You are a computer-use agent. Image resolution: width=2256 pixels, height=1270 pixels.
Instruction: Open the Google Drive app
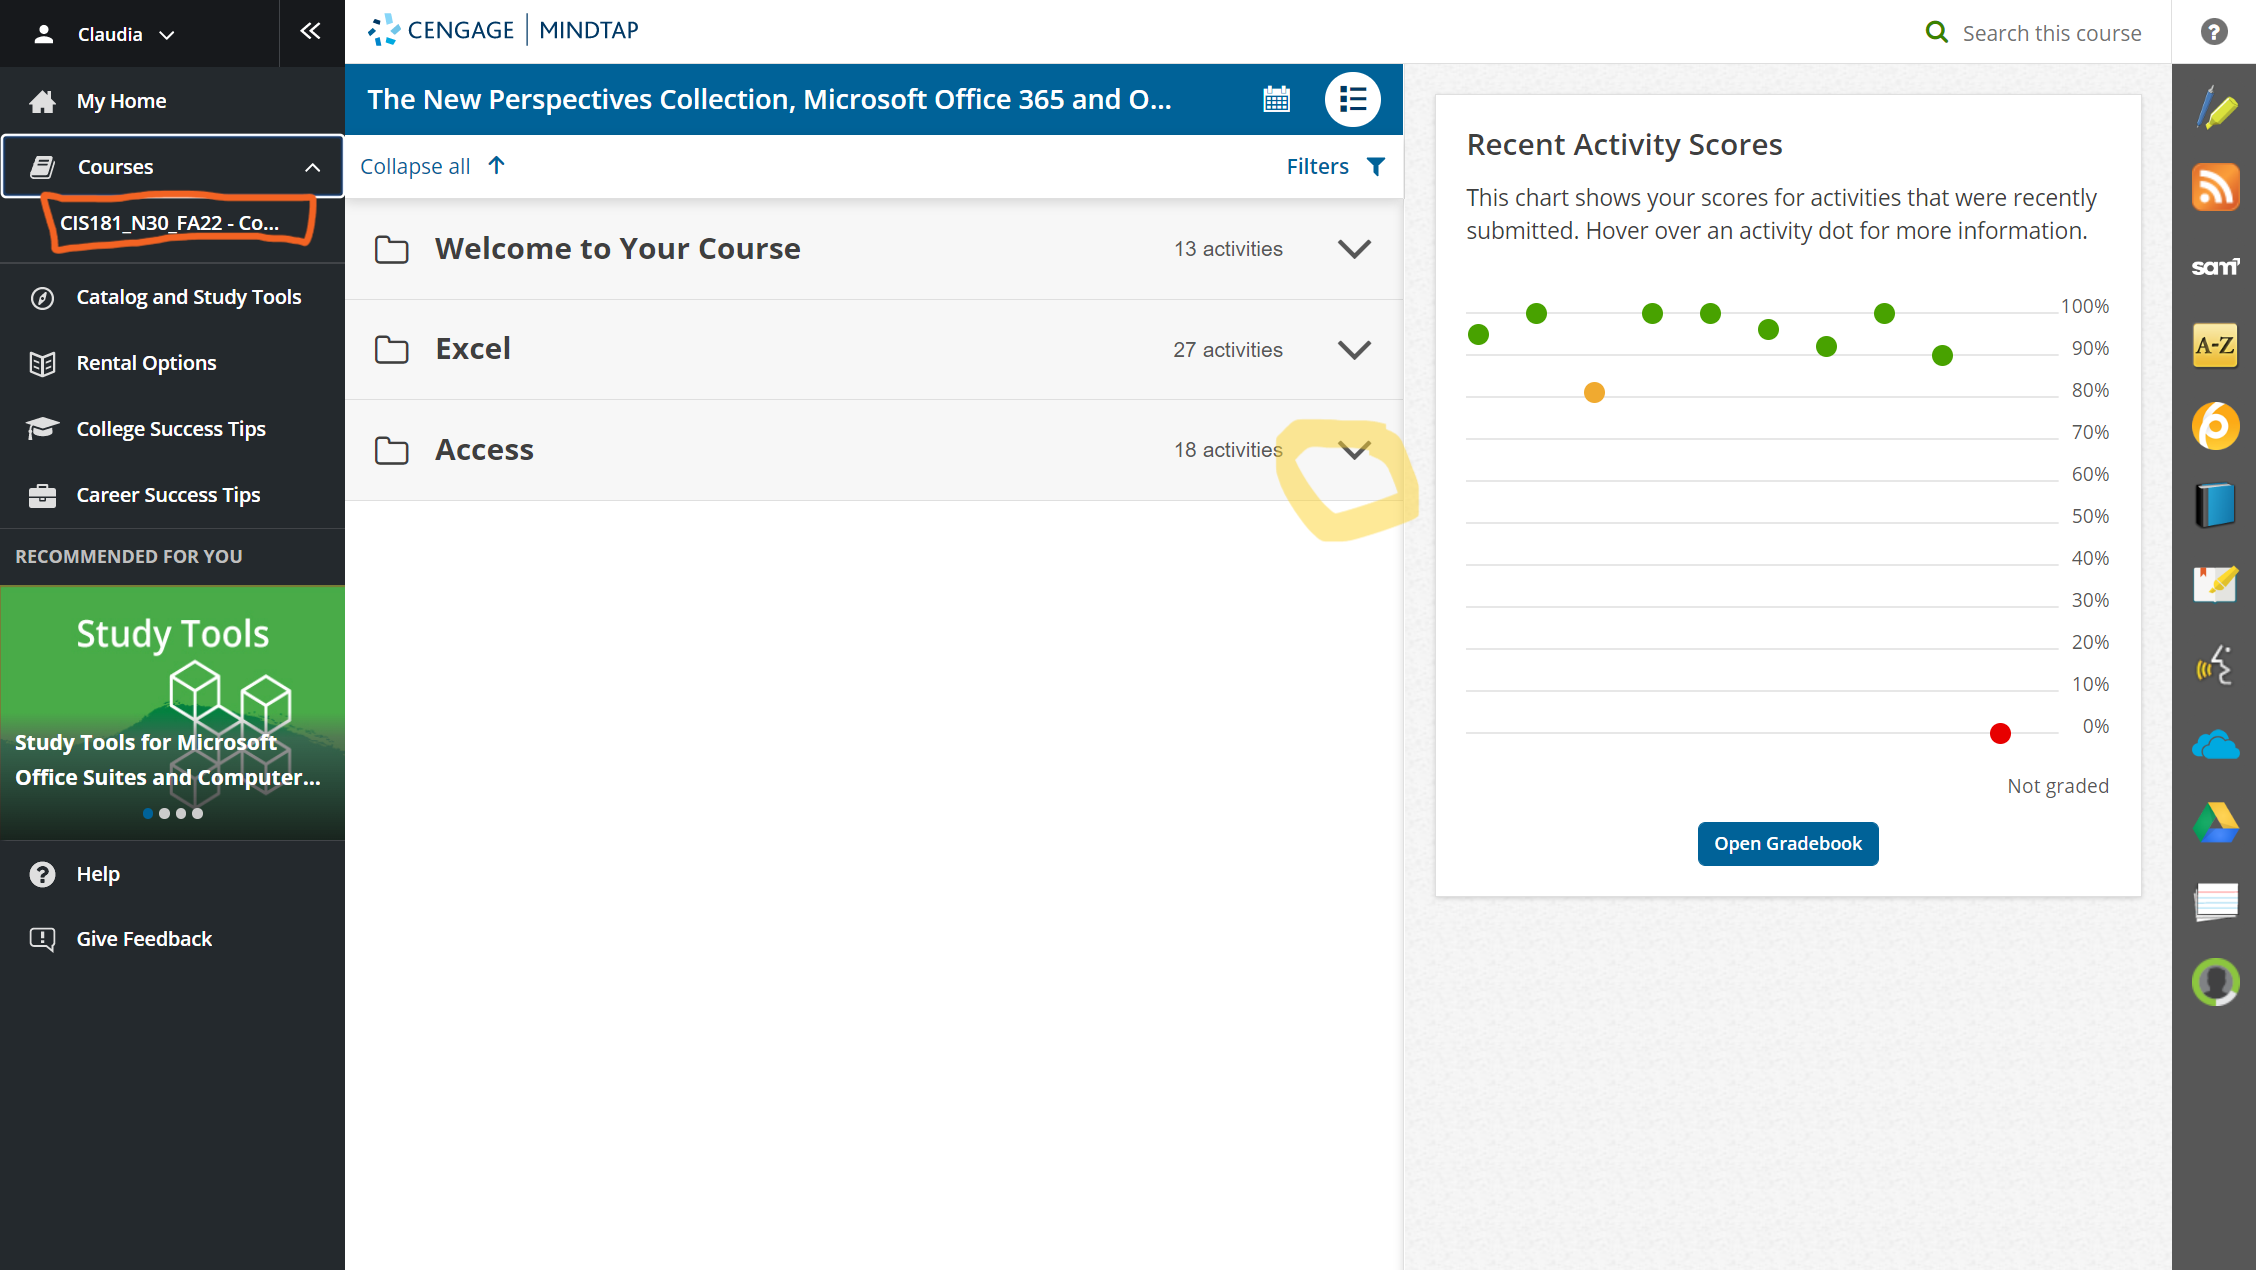pyautogui.click(x=2215, y=823)
